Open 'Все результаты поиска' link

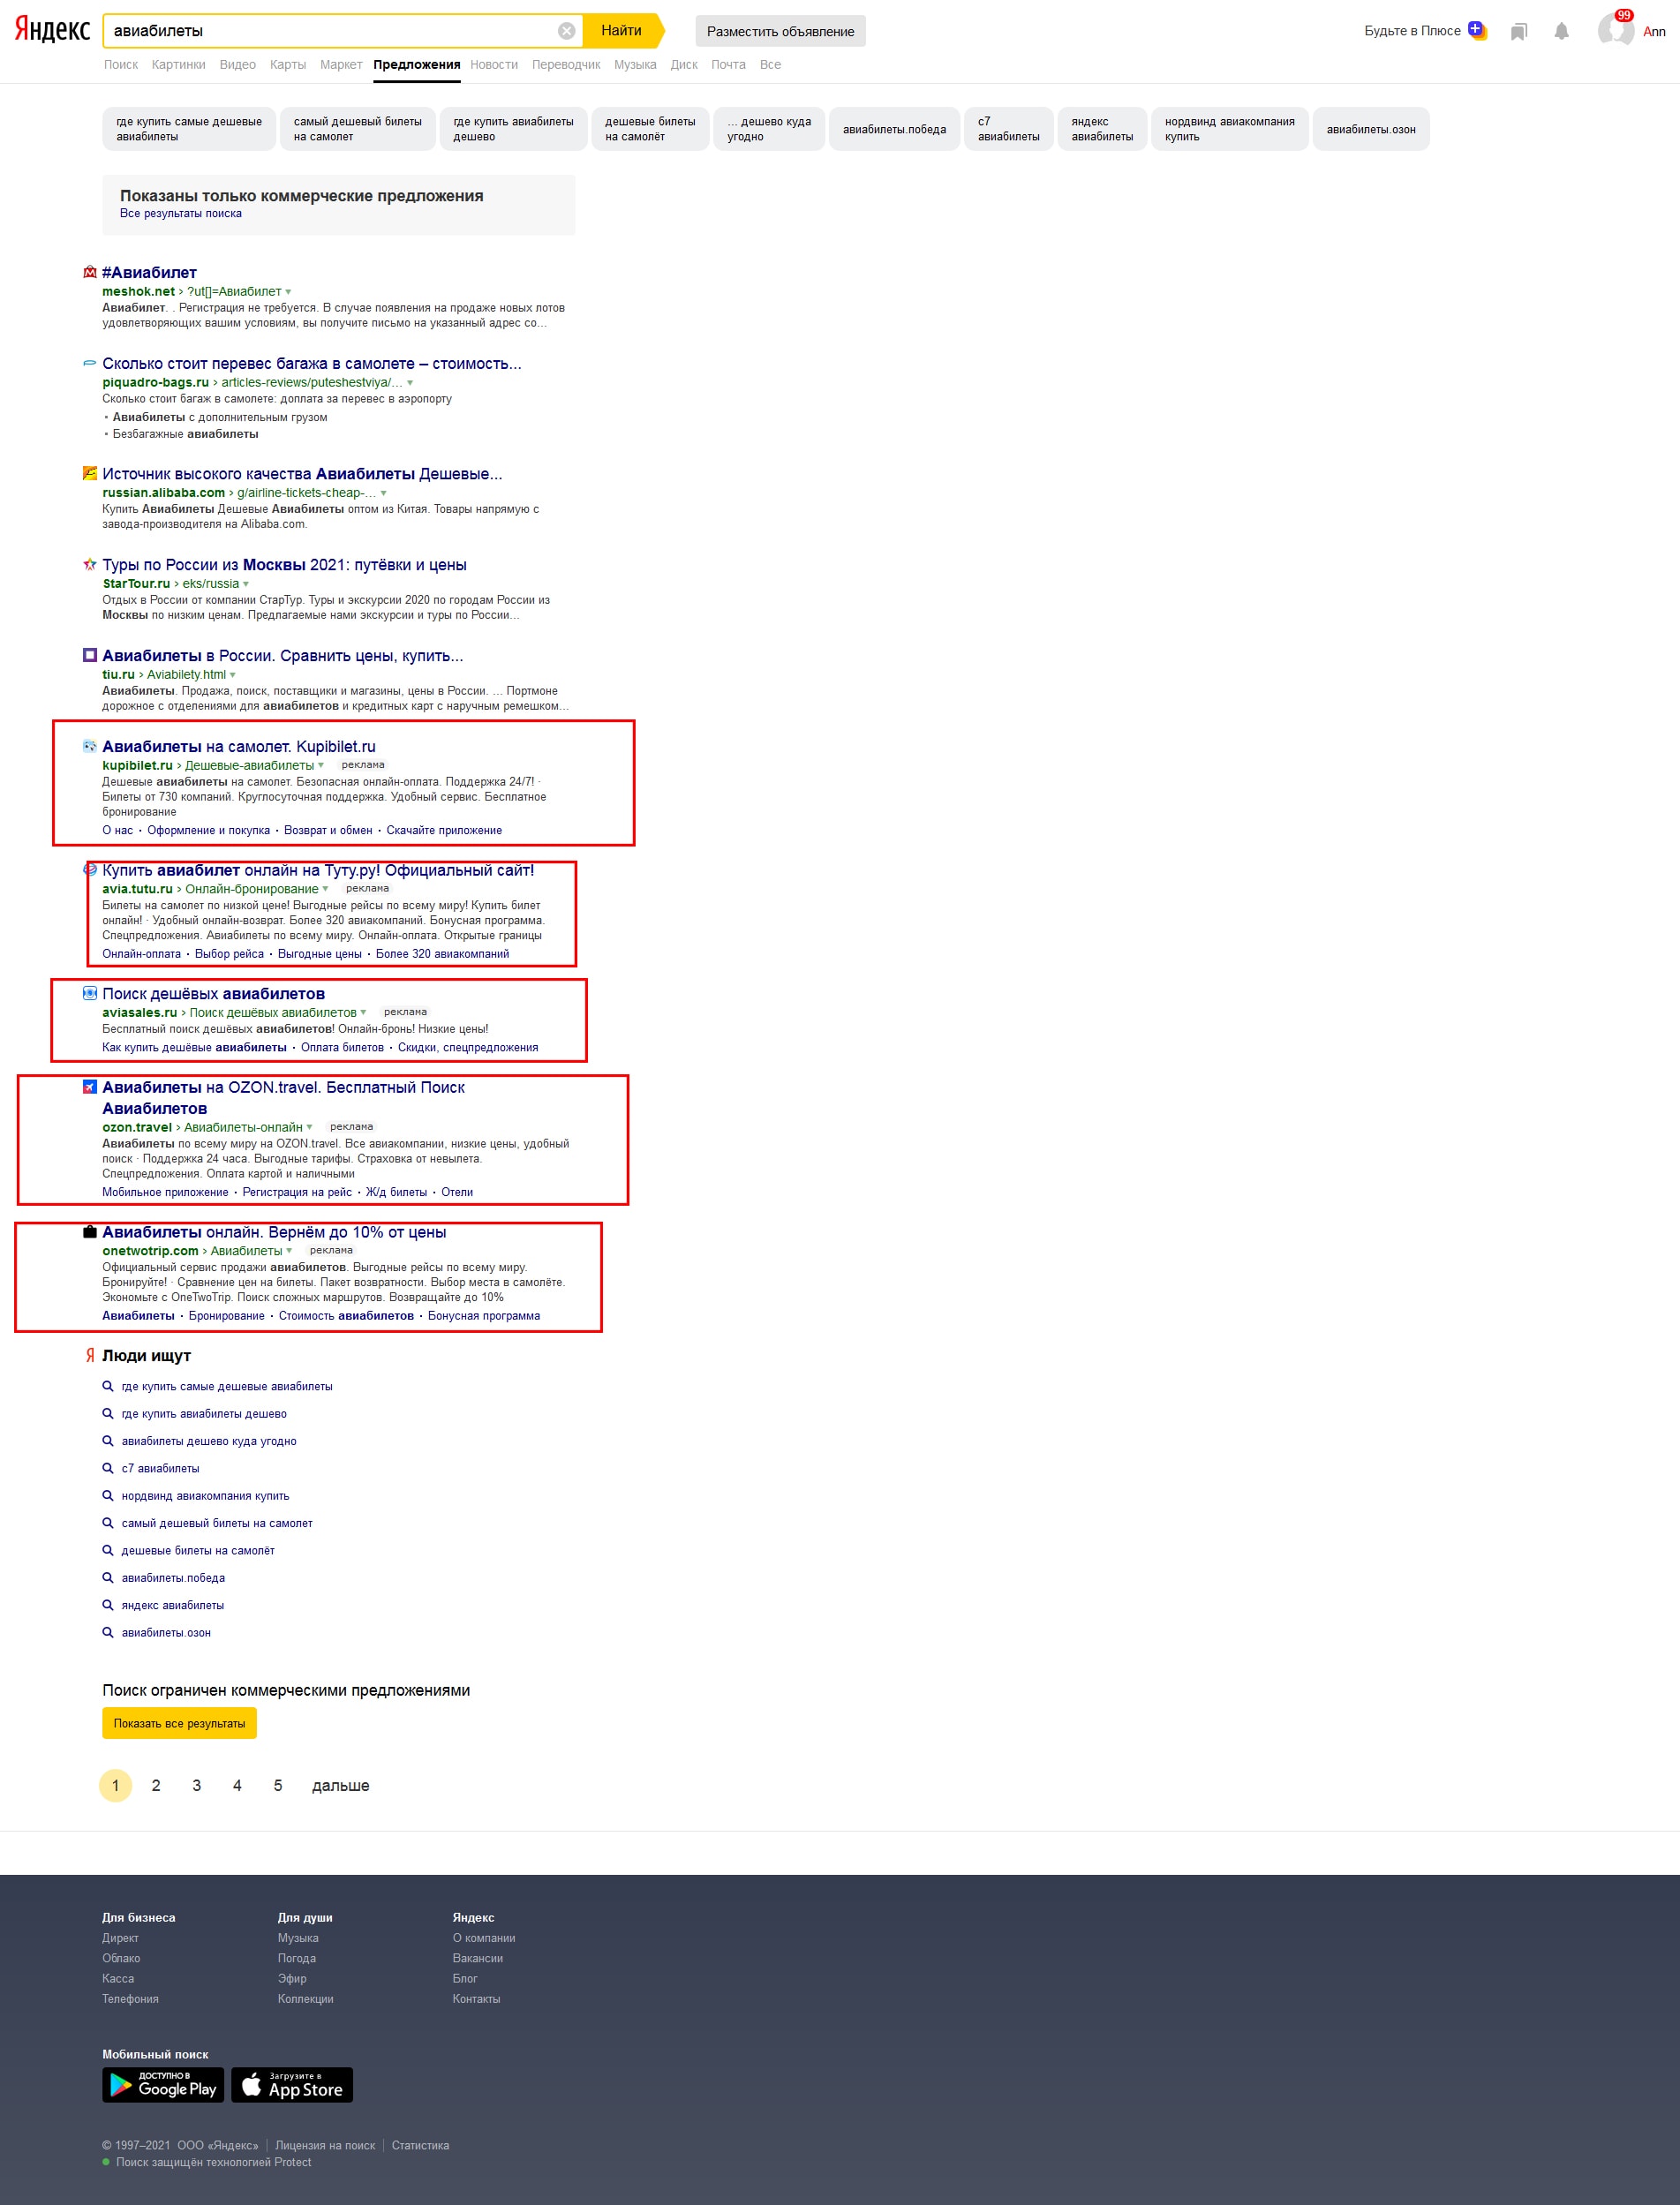pos(180,213)
